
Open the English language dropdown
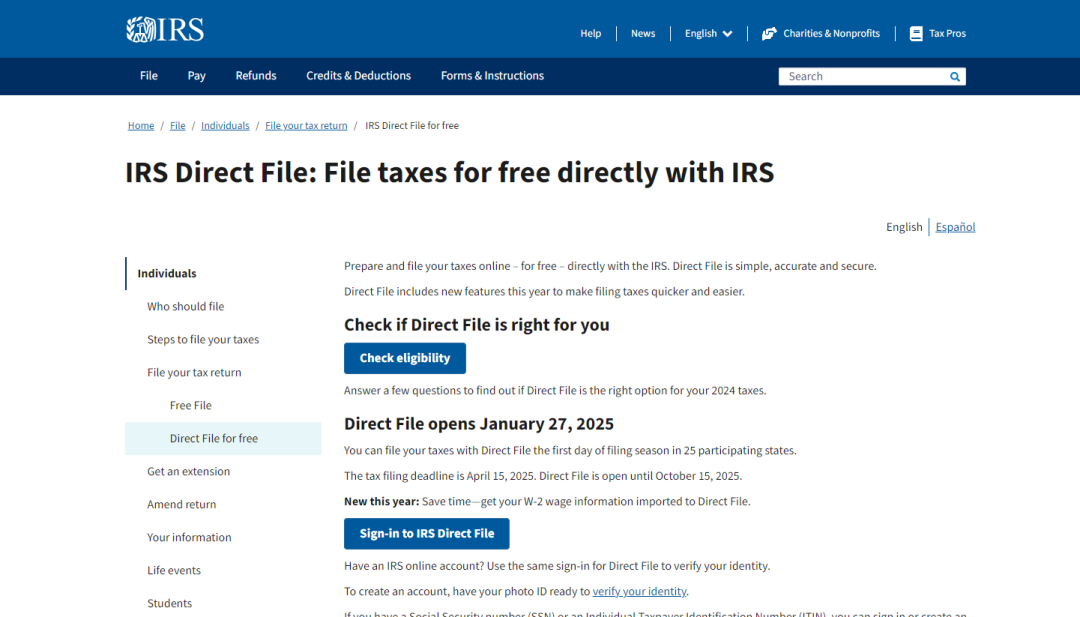point(708,33)
